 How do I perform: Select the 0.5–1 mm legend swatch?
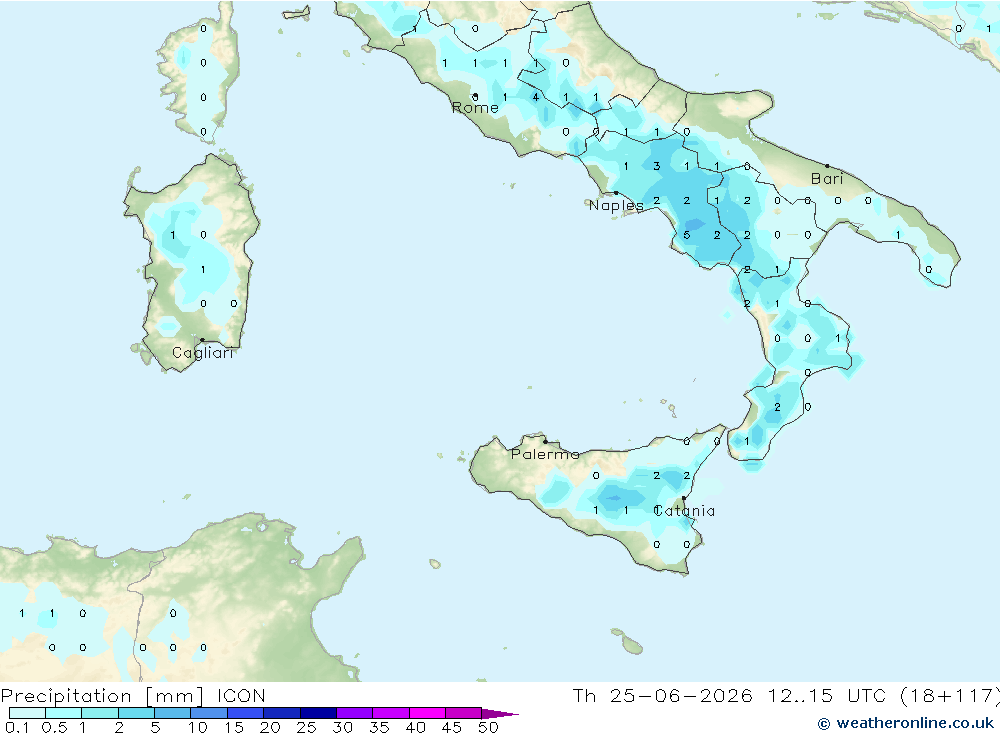click(64, 713)
